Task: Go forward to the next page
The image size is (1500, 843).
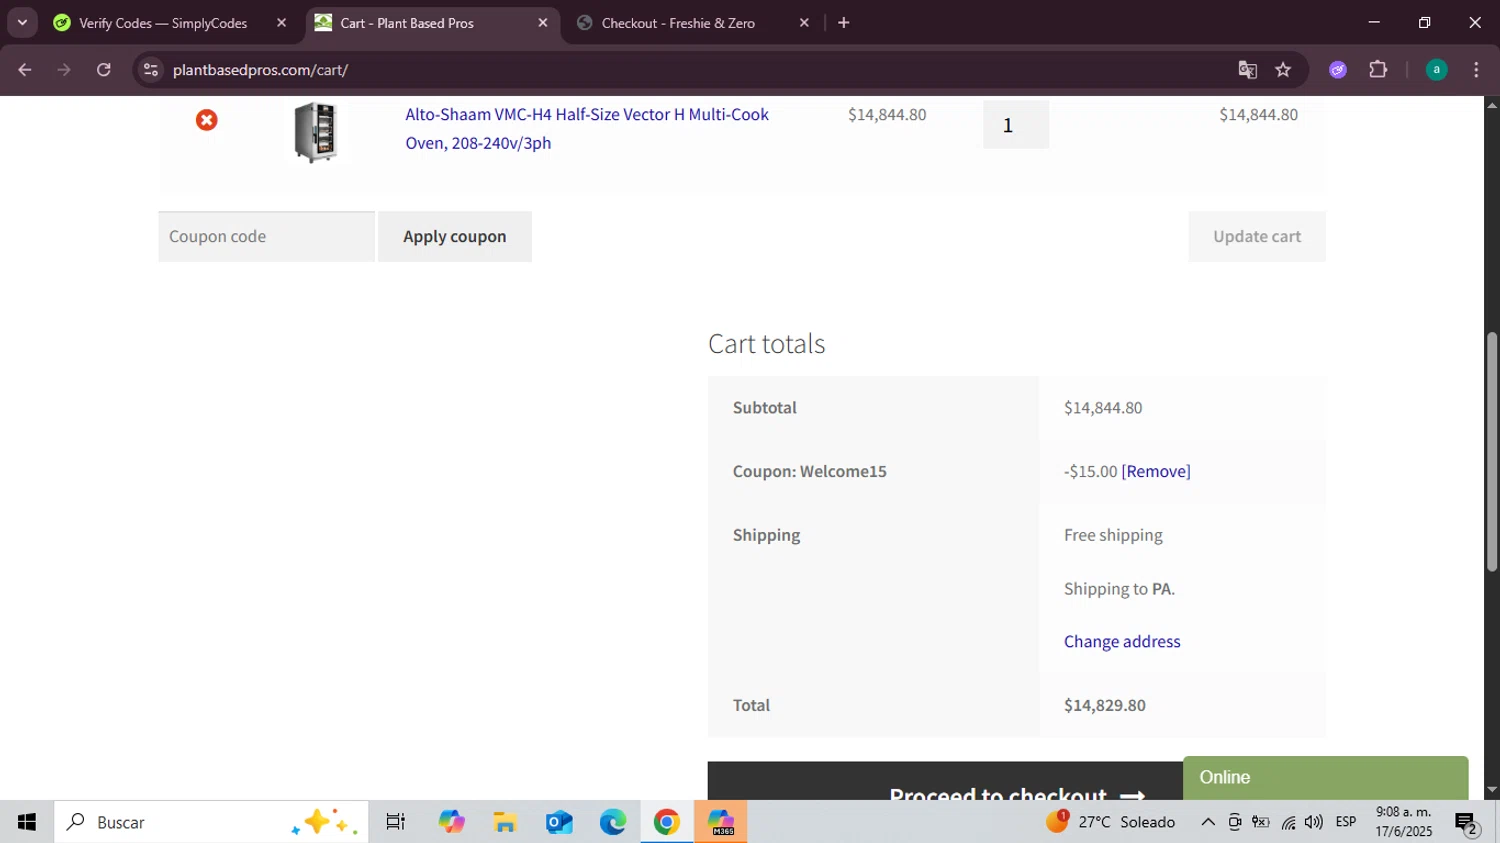Action: [x=64, y=70]
